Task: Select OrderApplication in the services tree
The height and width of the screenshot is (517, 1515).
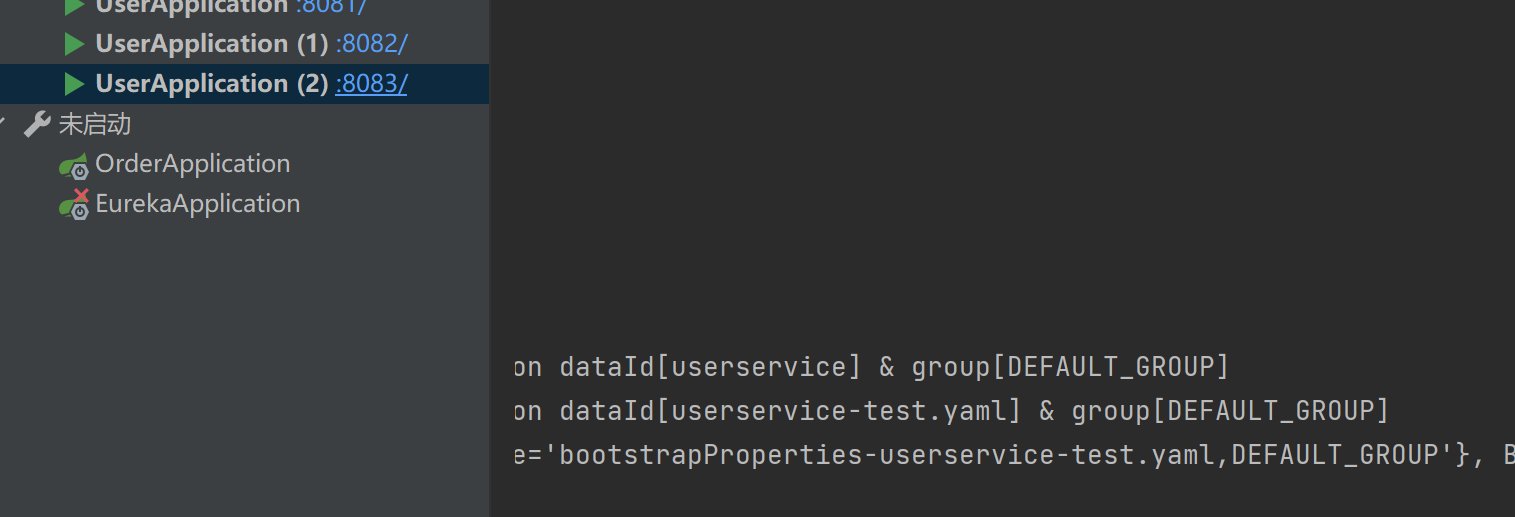Action: [192, 164]
